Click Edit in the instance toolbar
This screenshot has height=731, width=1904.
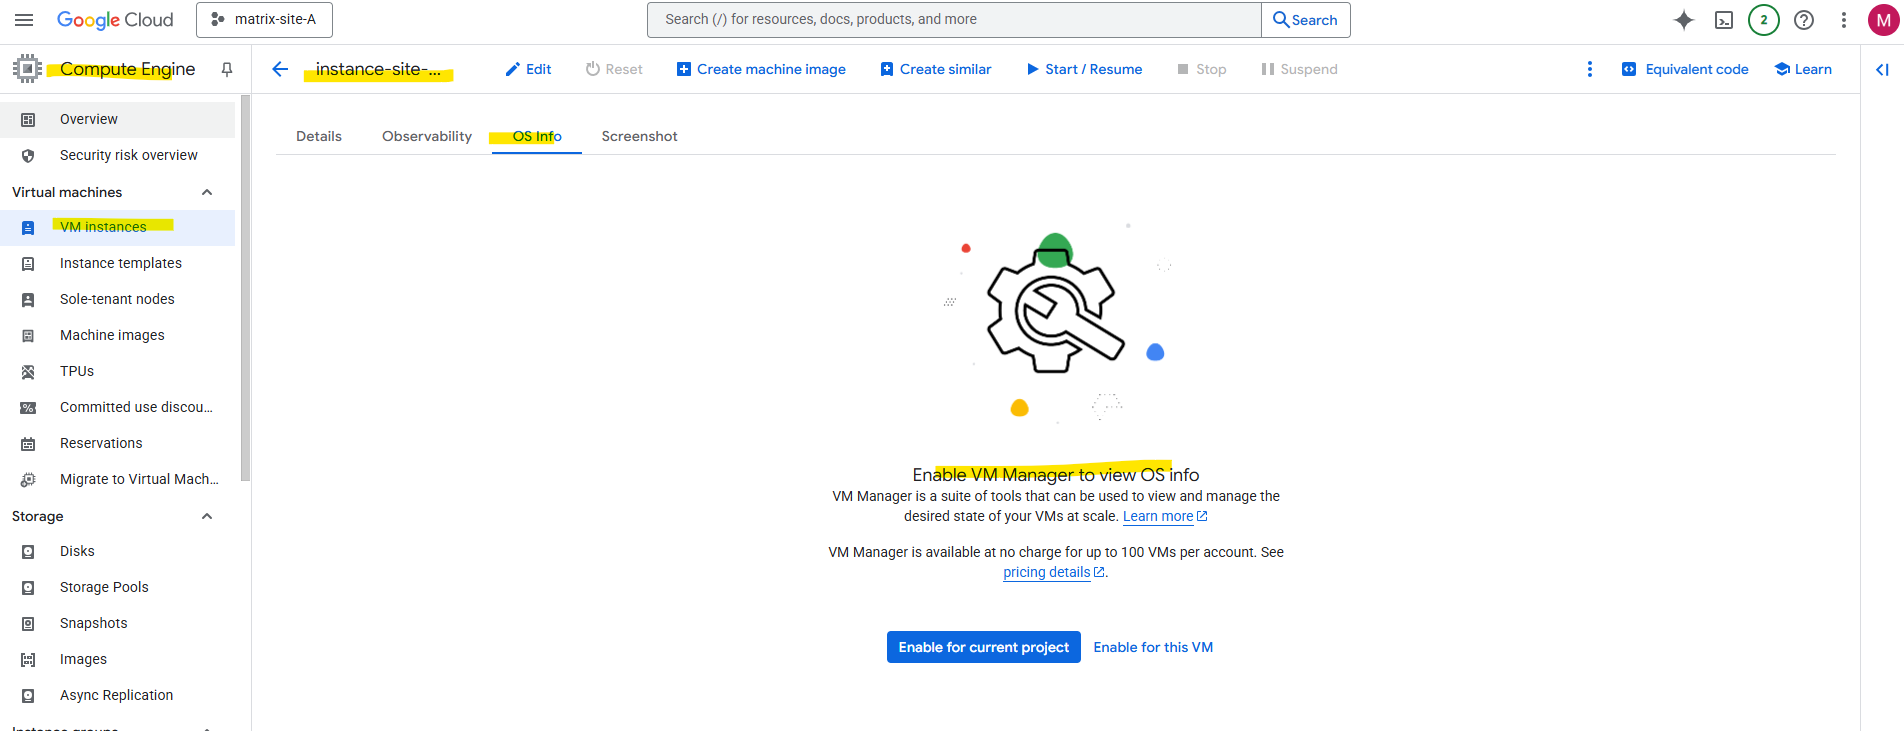tap(528, 69)
